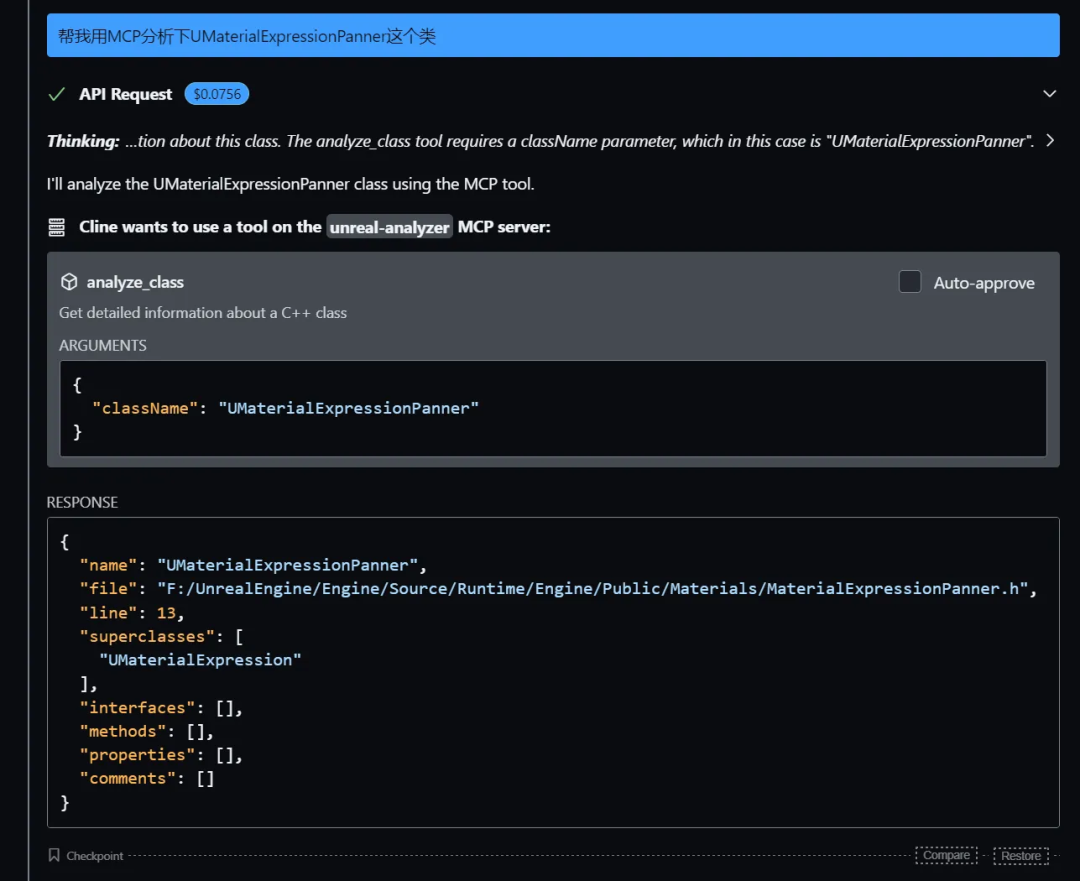Image resolution: width=1080 pixels, height=881 pixels.
Task: Click the cube icon next to analyze_class
Action: click(69, 282)
